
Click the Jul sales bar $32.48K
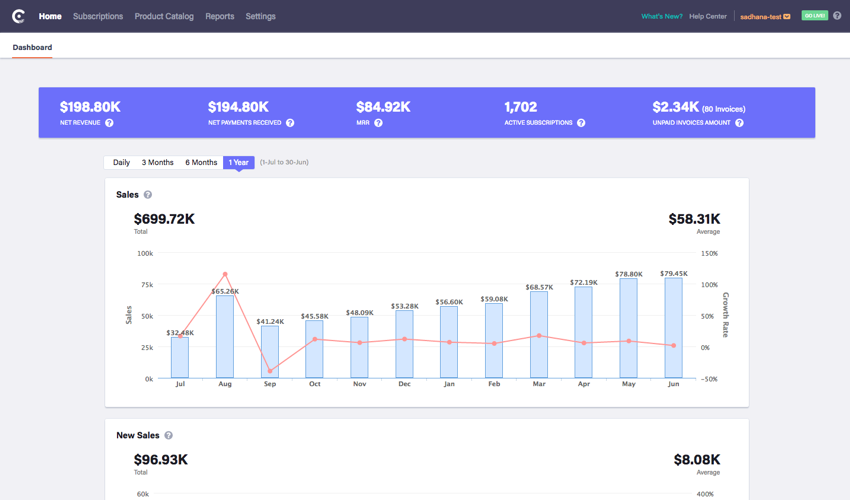(x=180, y=357)
